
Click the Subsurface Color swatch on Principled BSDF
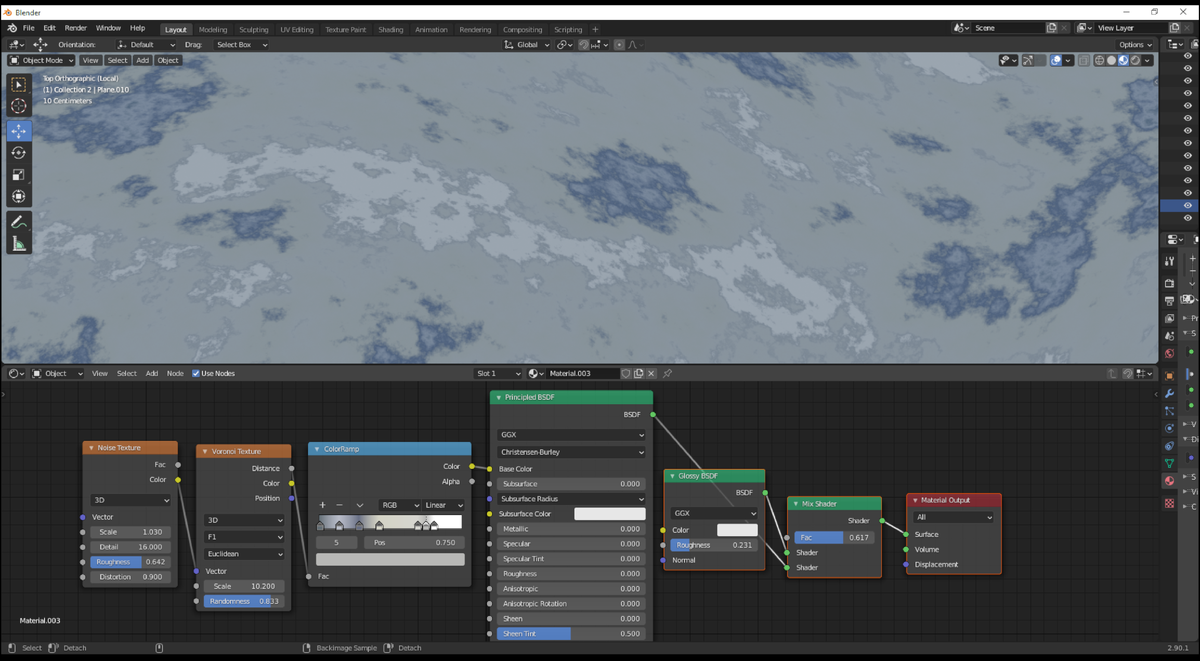point(610,513)
